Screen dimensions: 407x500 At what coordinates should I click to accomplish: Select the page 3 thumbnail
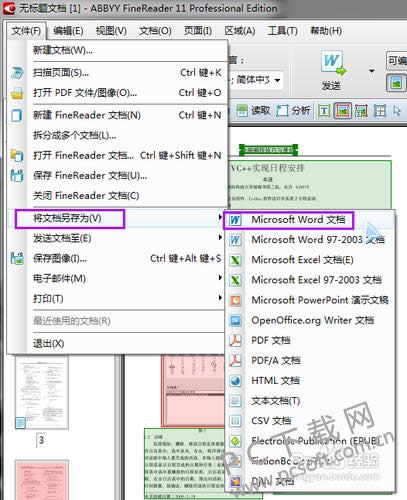[42, 392]
